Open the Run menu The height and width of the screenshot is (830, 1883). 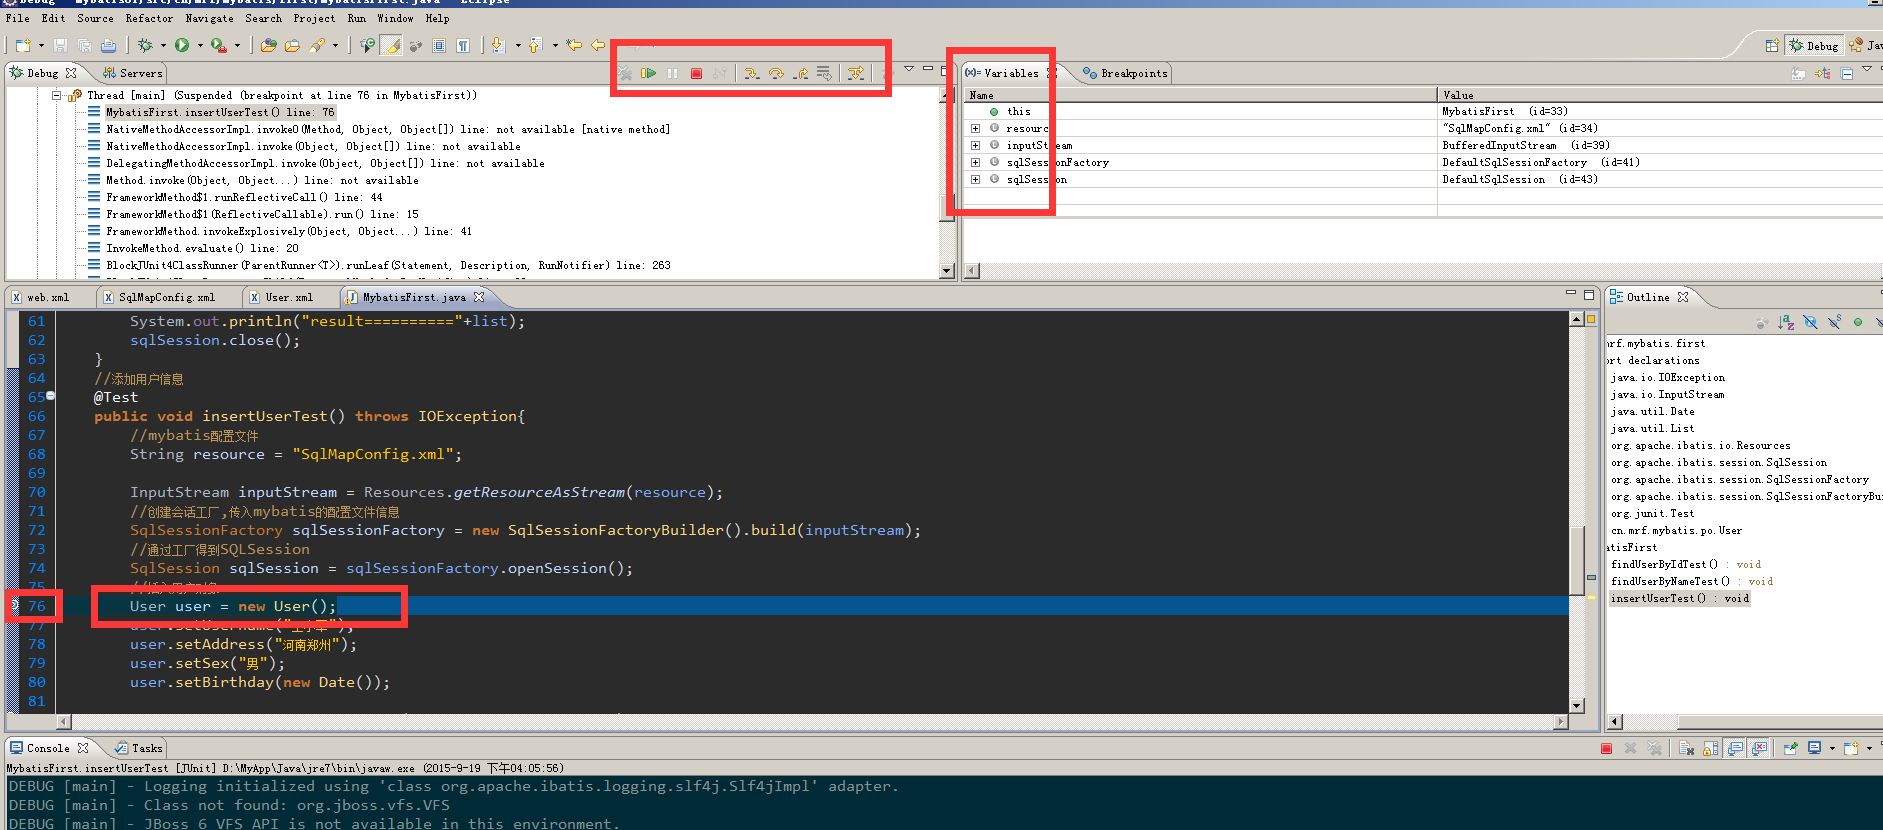point(357,18)
